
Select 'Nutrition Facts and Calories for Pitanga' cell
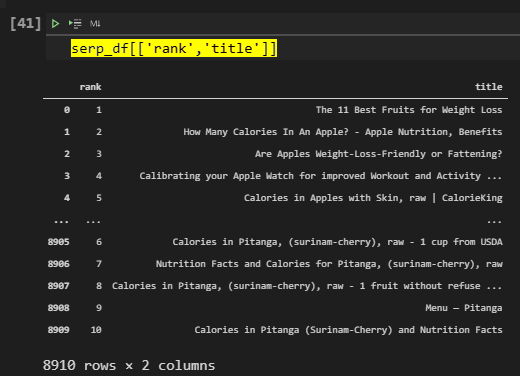[329, 264]
